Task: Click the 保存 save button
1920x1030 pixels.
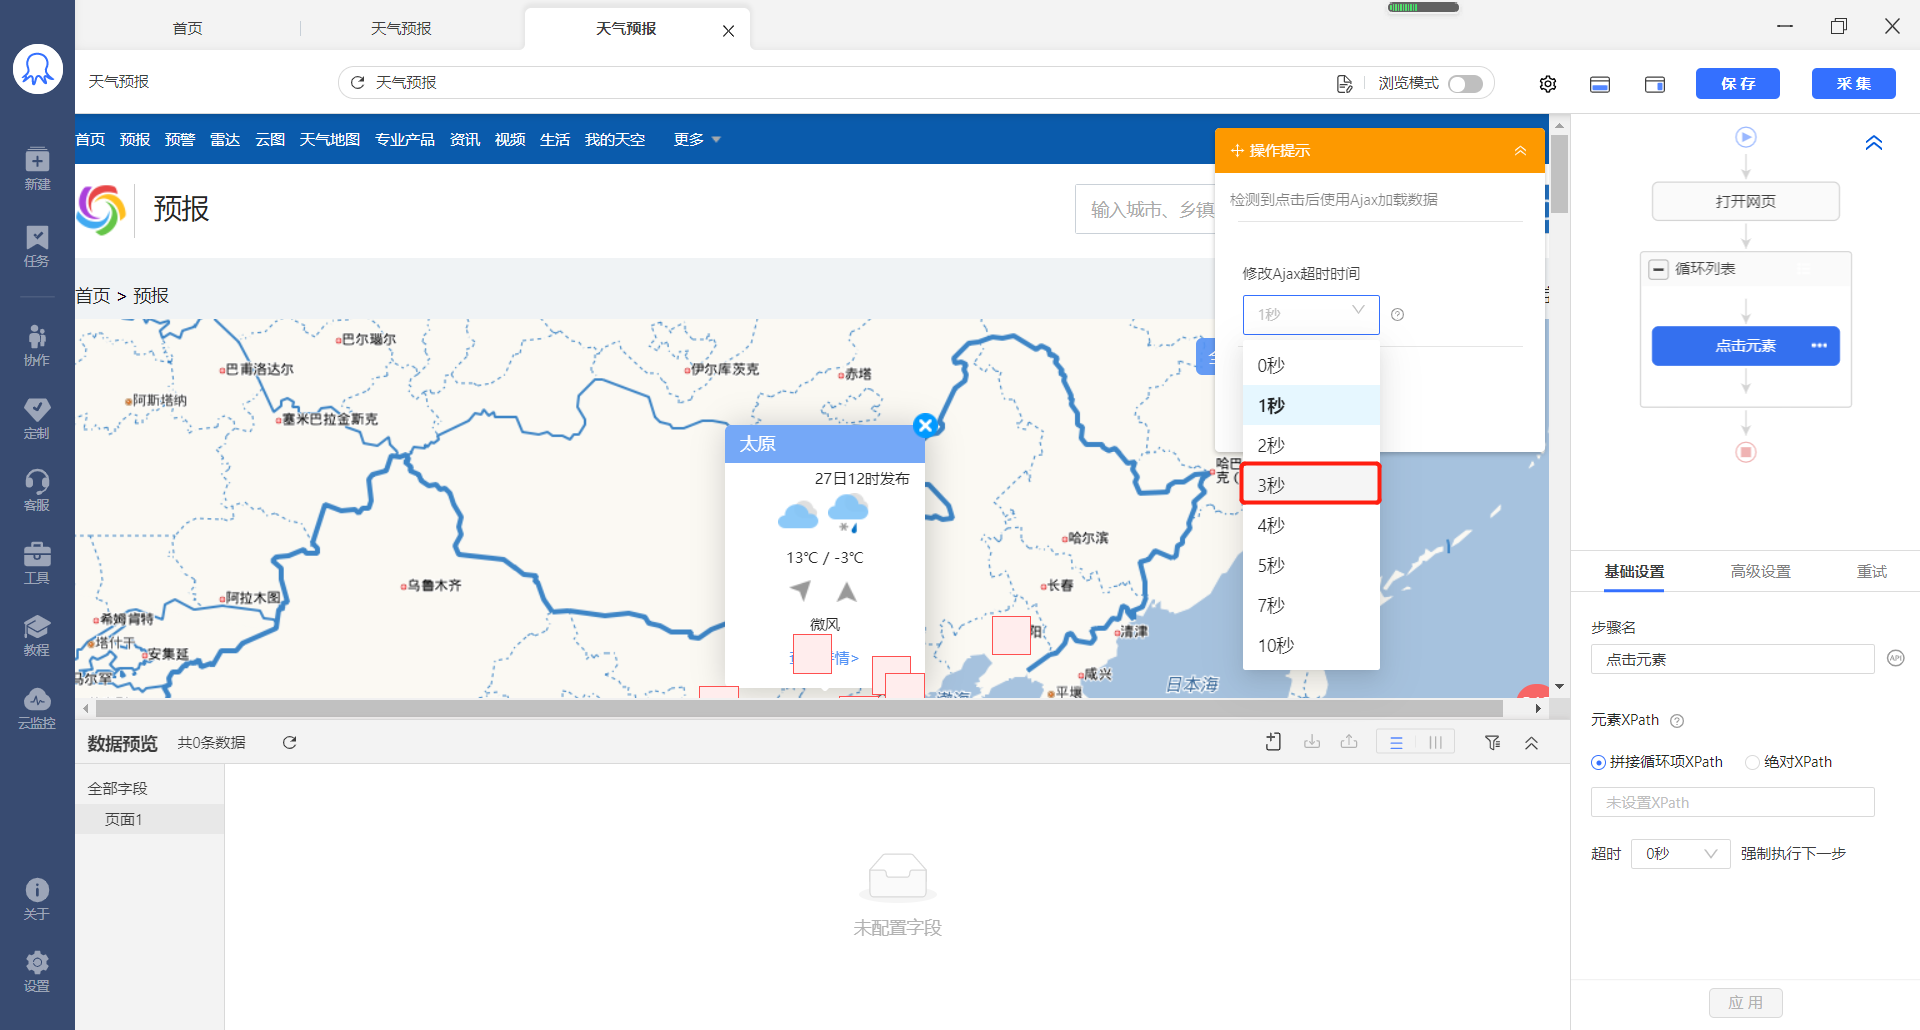Action: pyautogui.click(x=1737, y=84)
